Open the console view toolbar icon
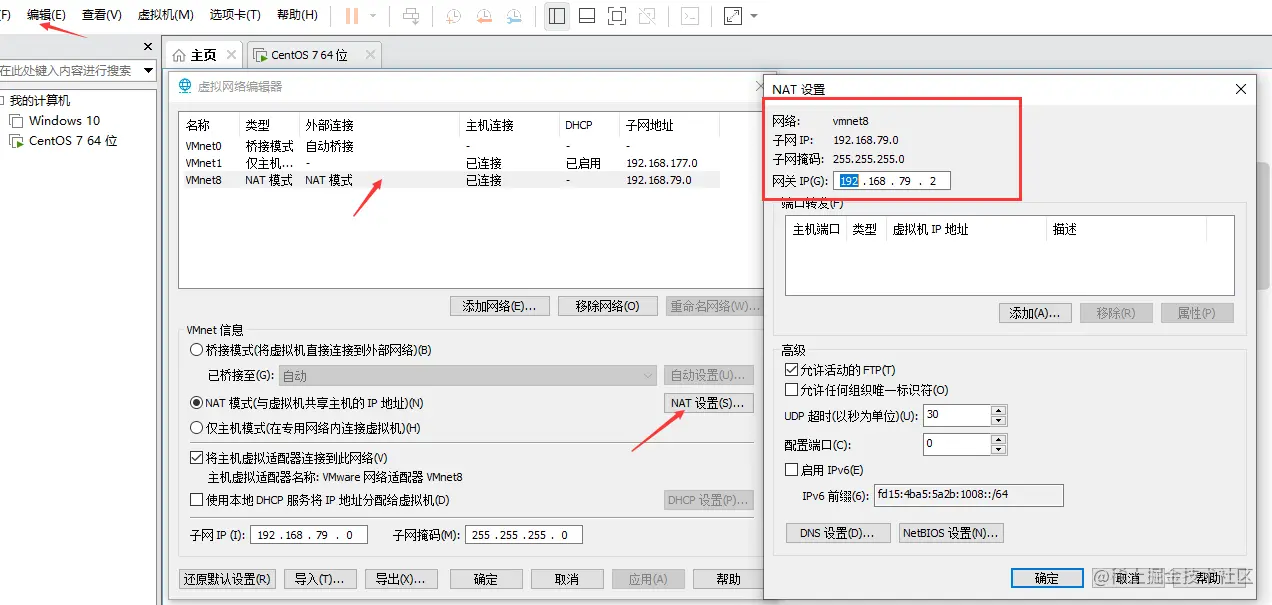Image resolution: width=1272 pixels, height=605 pixels. 690,16
